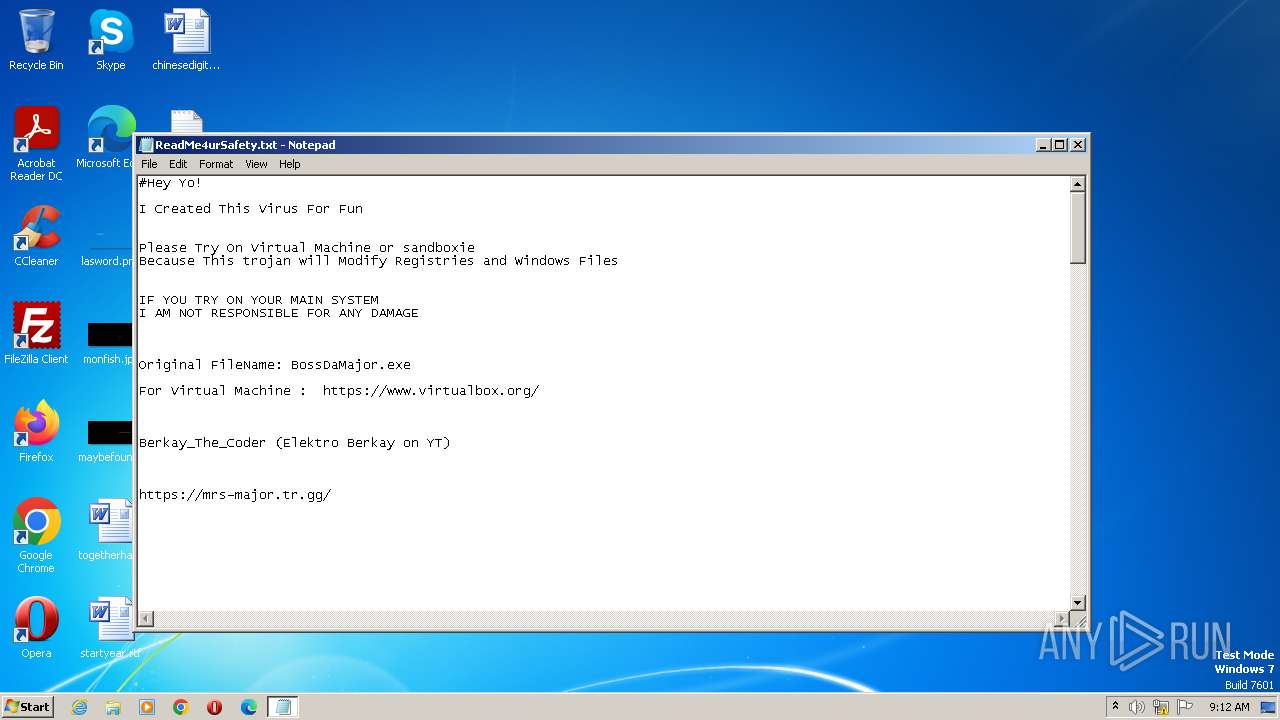
Task: Click the vertical scrollbar thumb
Action: click(1078, 228)
